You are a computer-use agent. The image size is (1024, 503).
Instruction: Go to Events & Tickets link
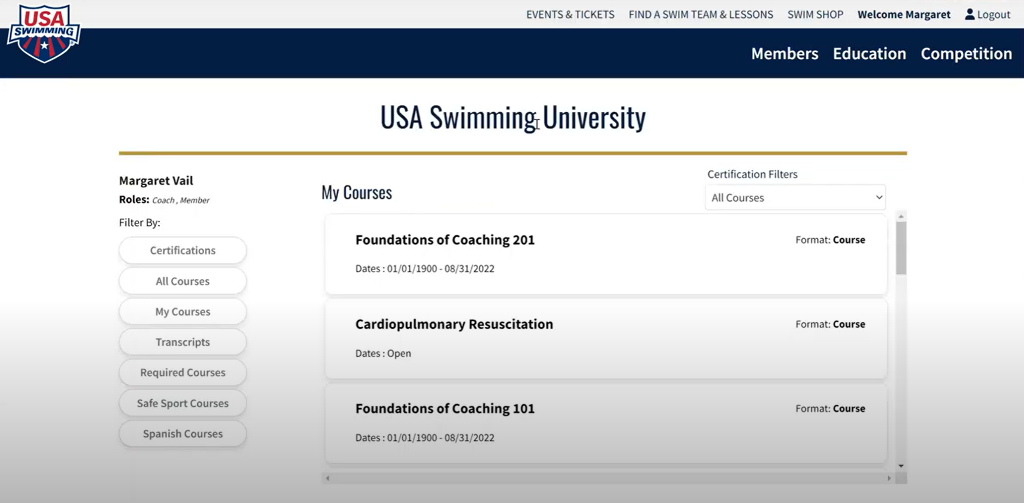click(570, 15)
